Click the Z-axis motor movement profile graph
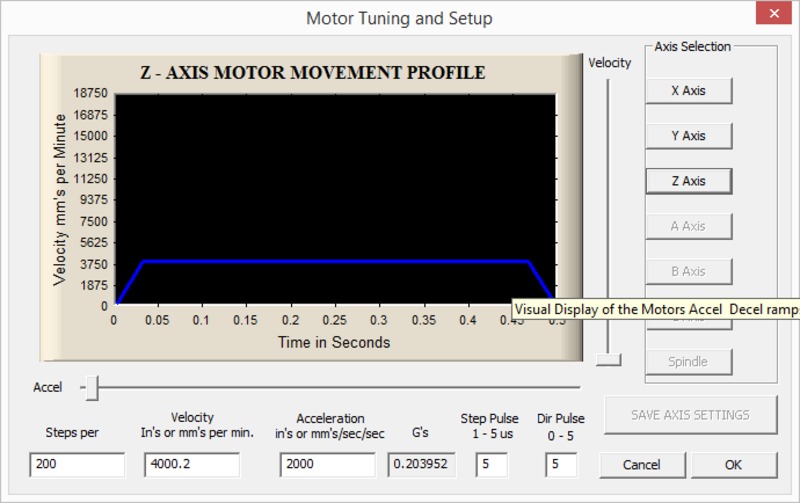This screenshot has height=503, width=800. [335, 200]
